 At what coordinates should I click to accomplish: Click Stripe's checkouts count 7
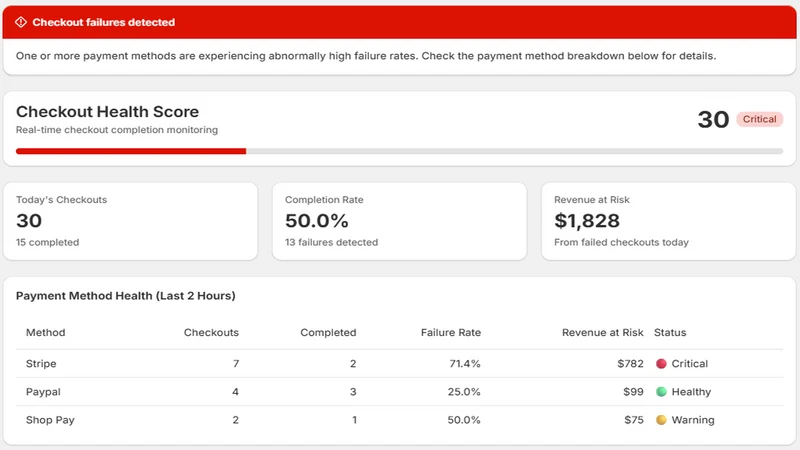pyautogui.click(x=236, y=364)
